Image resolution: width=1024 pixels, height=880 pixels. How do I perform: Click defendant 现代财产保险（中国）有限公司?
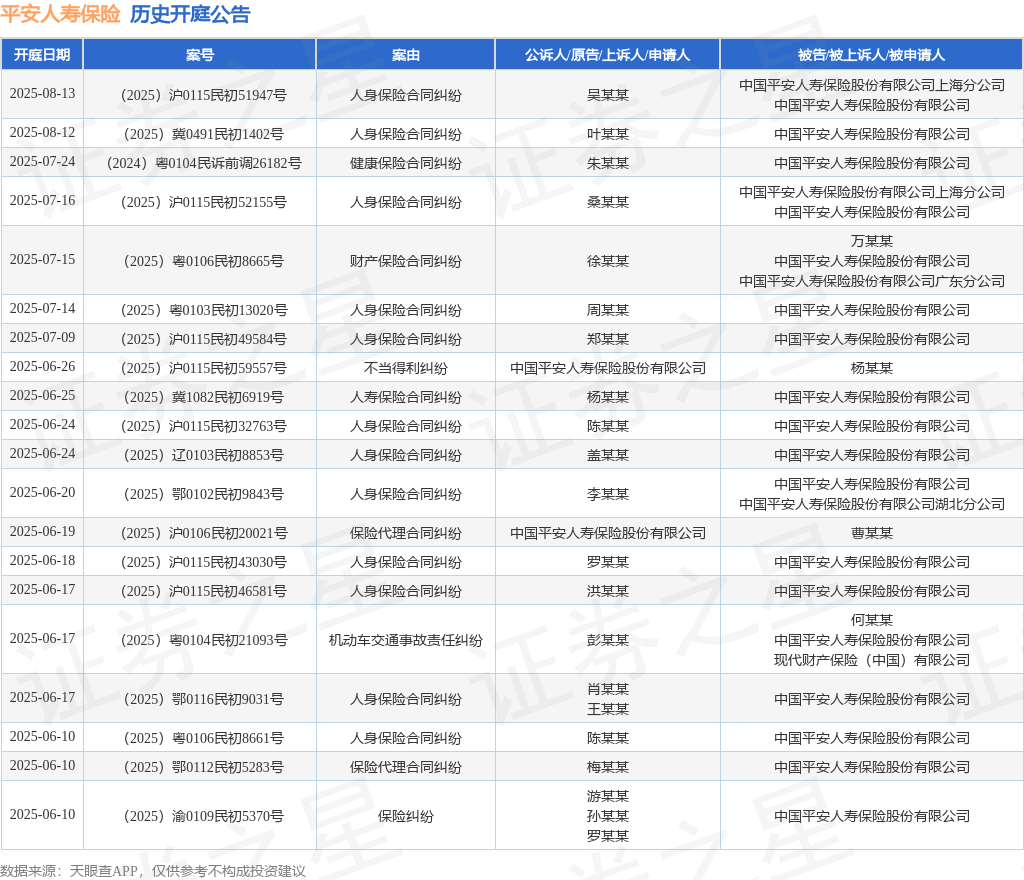click(x=871, y=661)
